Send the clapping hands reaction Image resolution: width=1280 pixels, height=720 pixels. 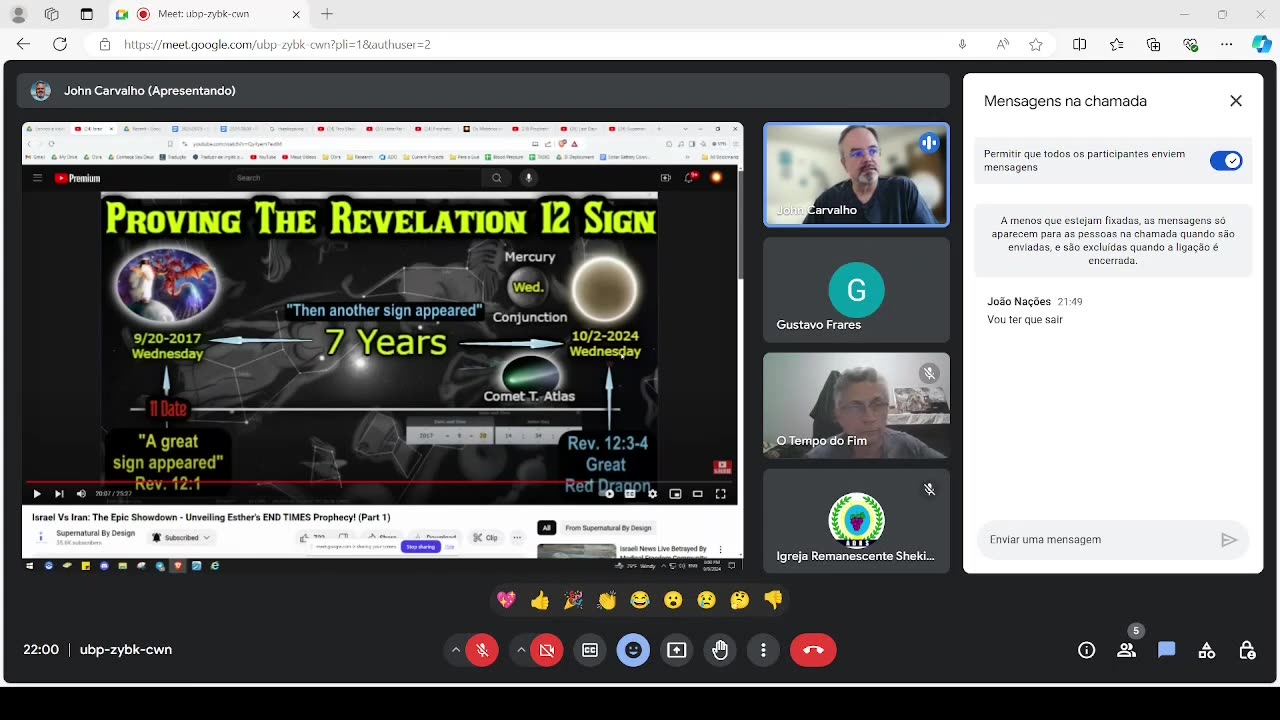pyautogui.click(x=607, y=600)
